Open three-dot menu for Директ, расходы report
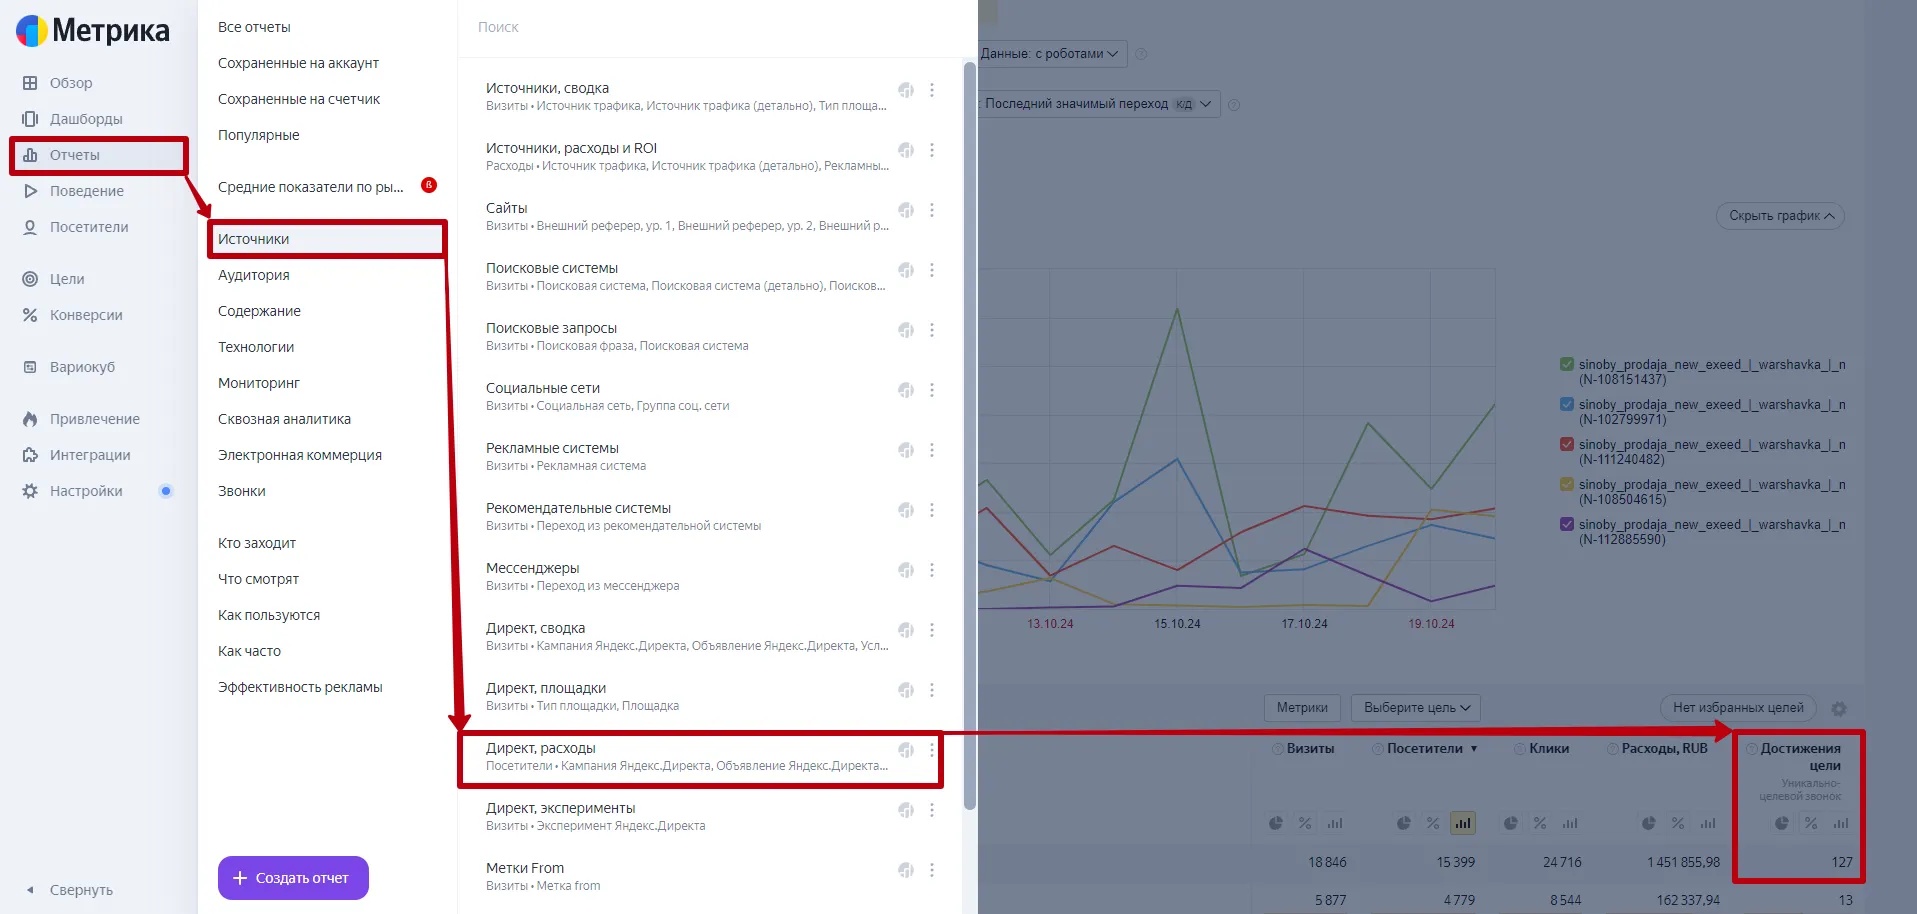Screen dimensions: 1917x914 click(x=932, y=750)
